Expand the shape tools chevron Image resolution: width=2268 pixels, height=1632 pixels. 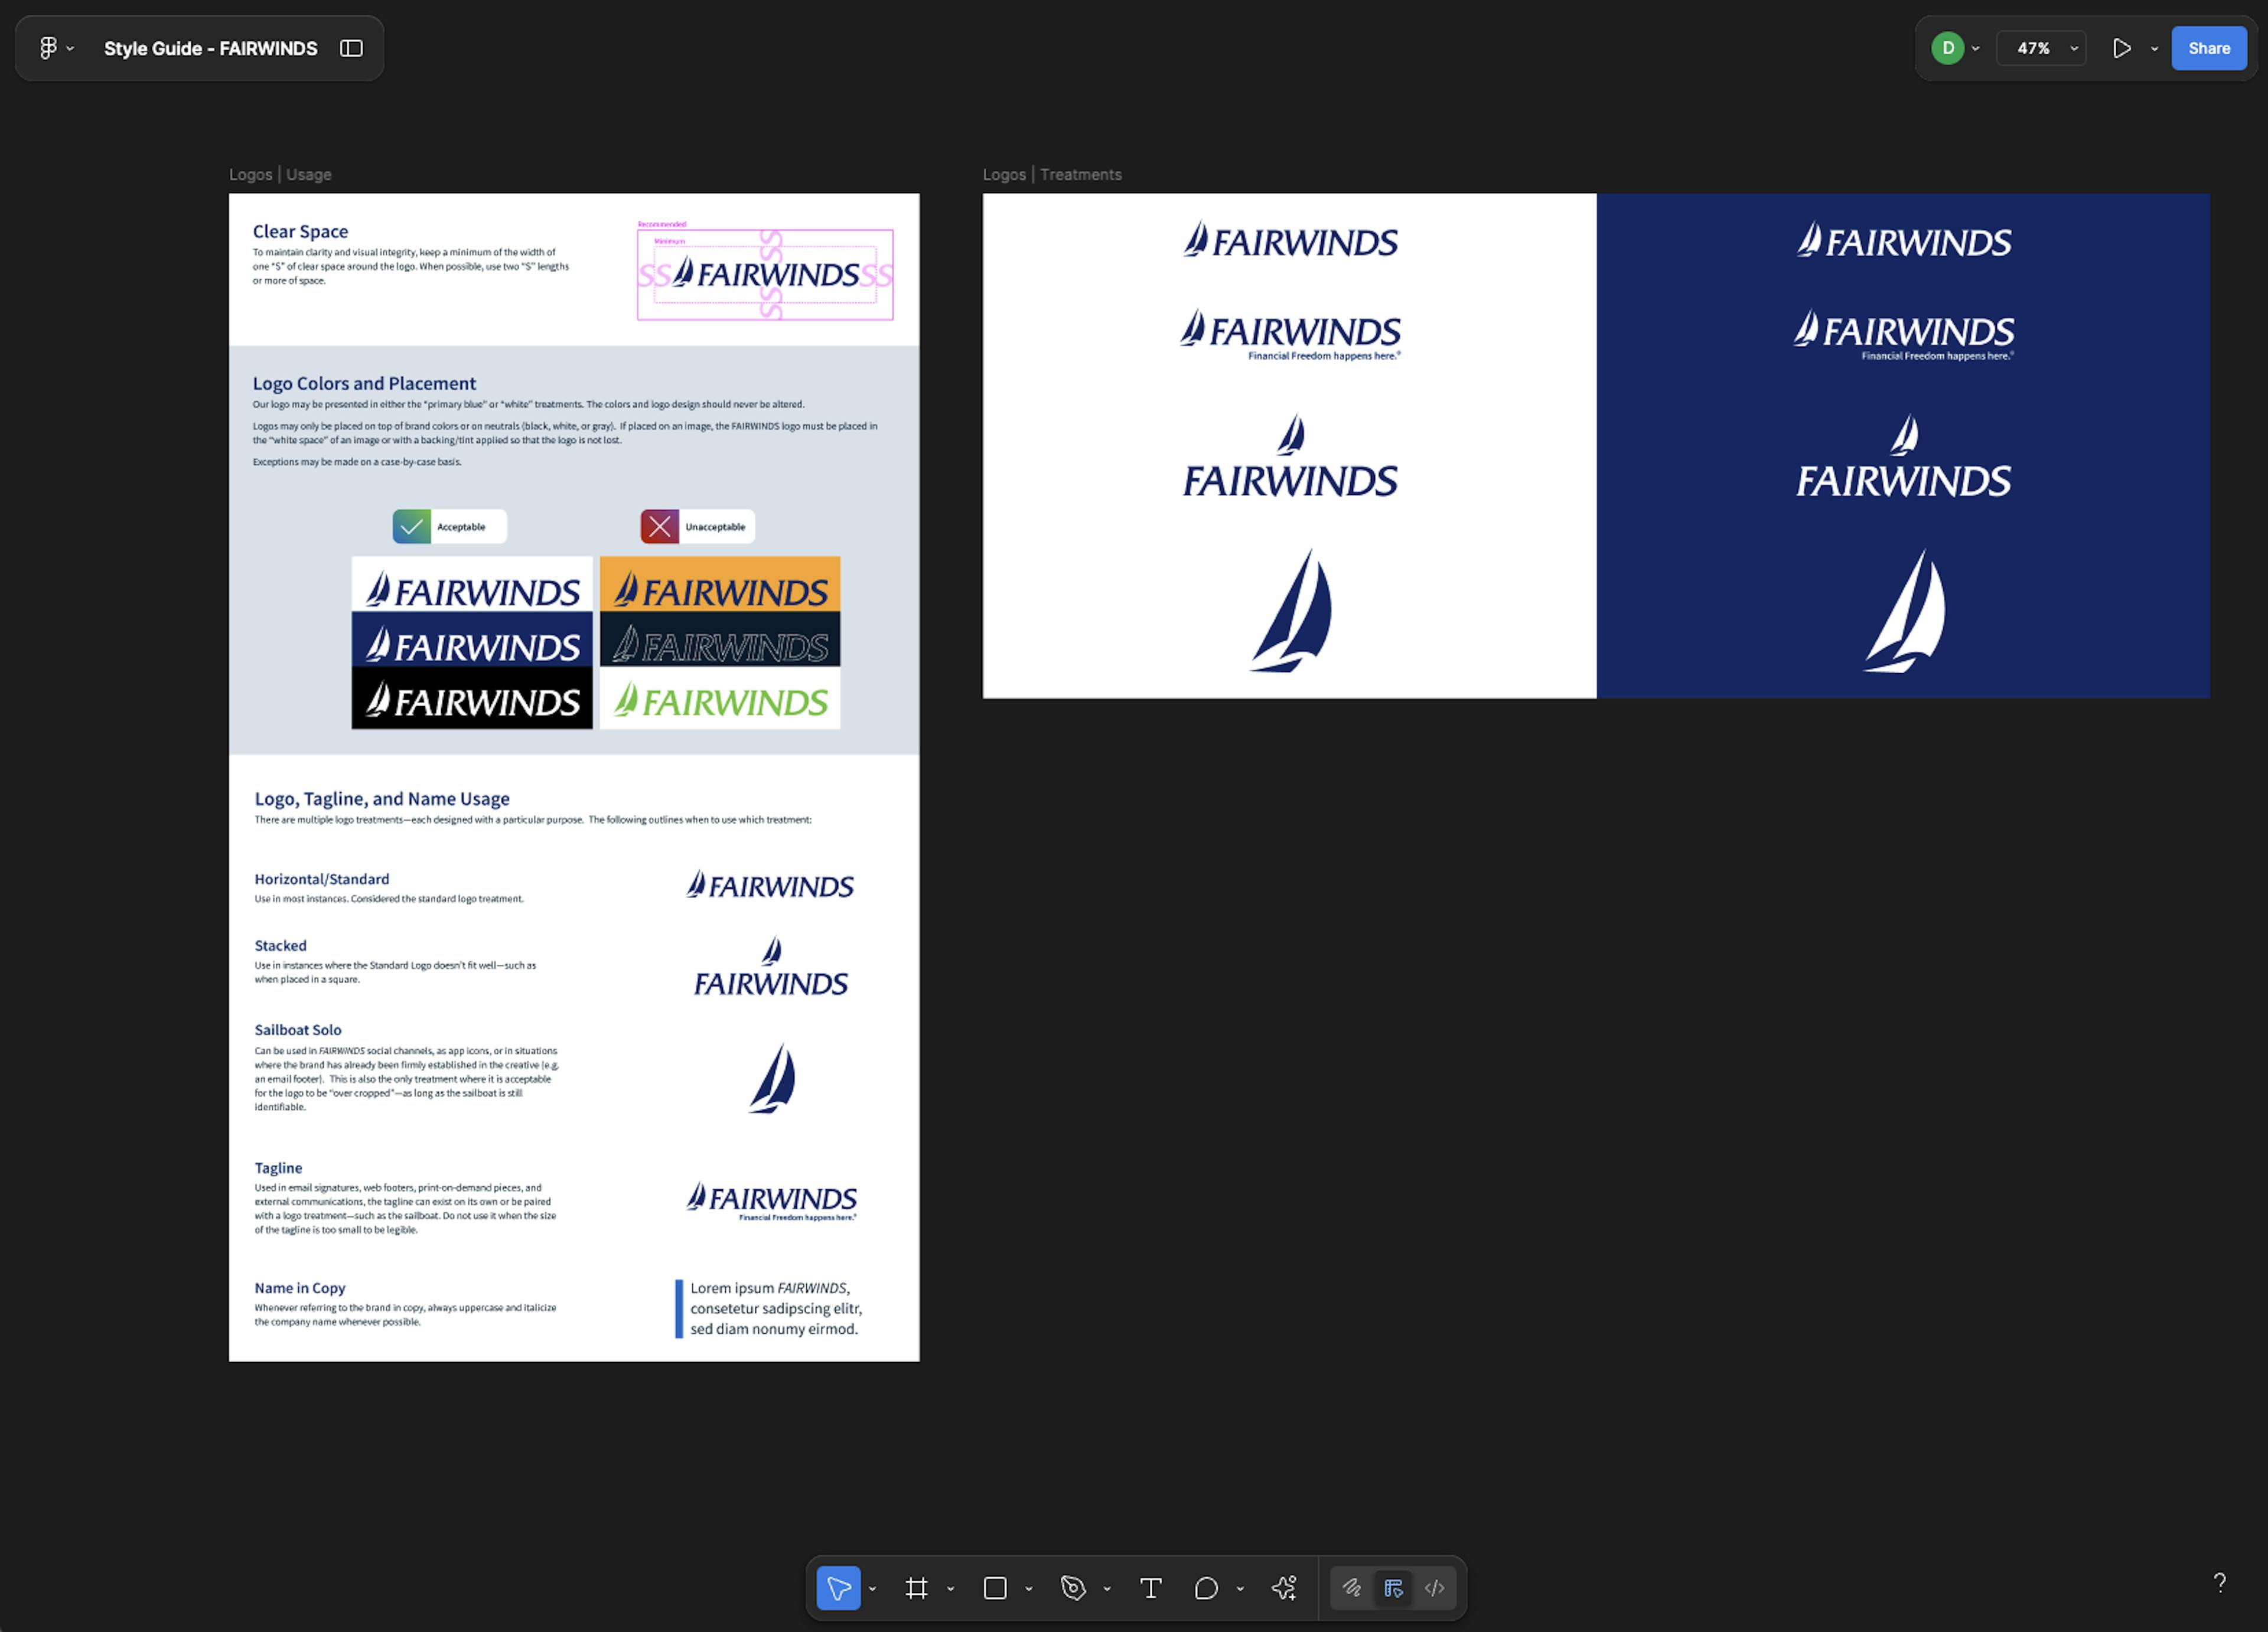coord(1028,1589)
